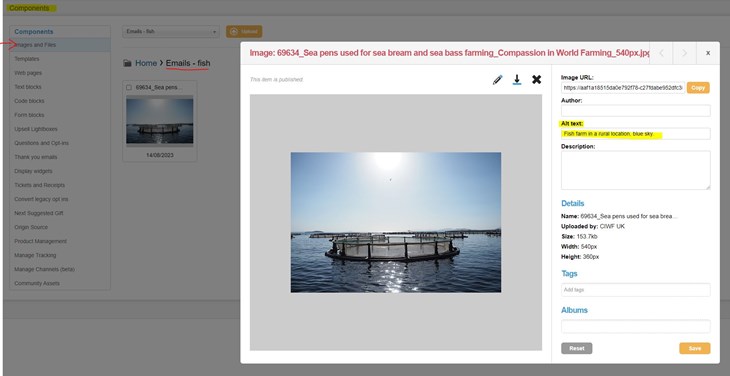The width and height of the screenshot is (730, 376).
Task: Select the Emails - fish breadcrumb
Action: click(x=188, y=63)
